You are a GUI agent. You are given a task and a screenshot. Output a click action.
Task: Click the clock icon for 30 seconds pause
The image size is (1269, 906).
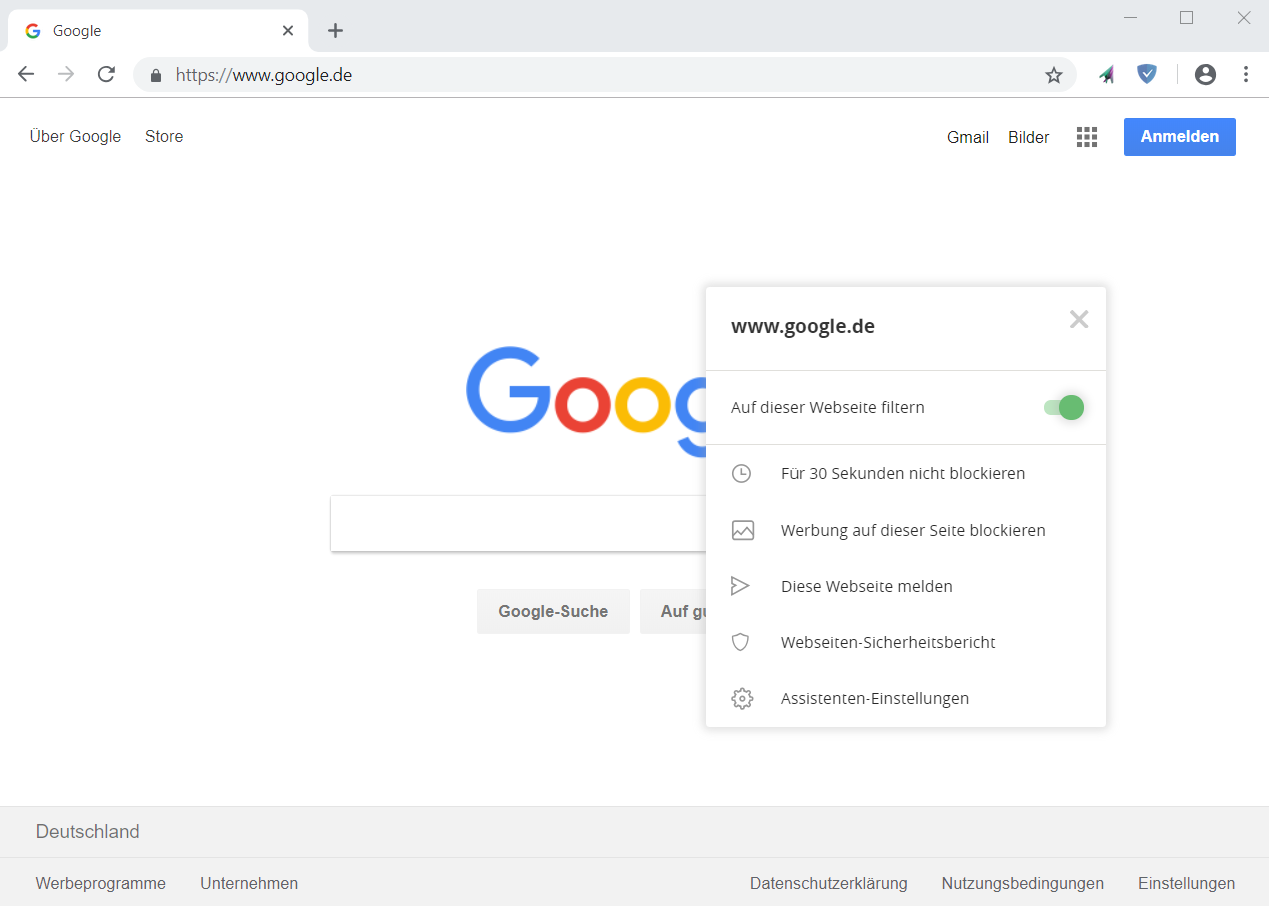click(x=741, y=473)
